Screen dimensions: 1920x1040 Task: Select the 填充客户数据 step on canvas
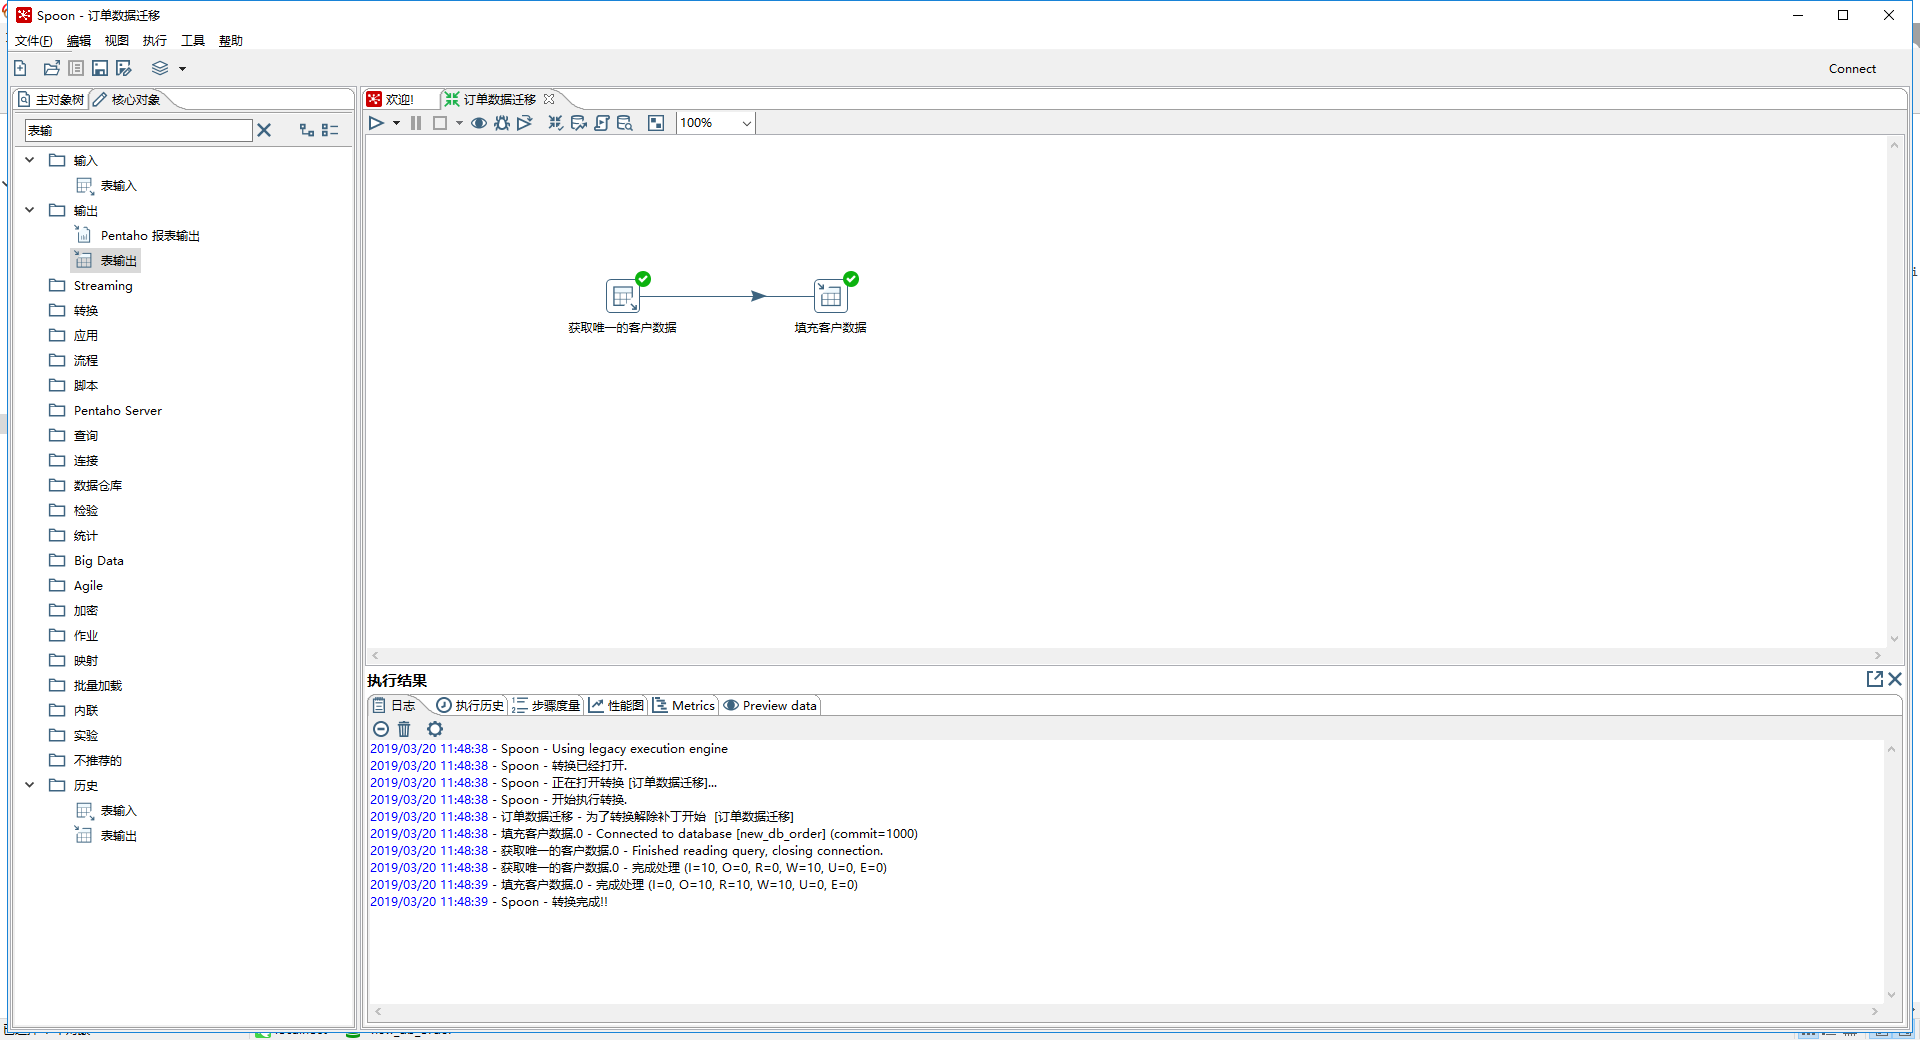pos(830,296)
